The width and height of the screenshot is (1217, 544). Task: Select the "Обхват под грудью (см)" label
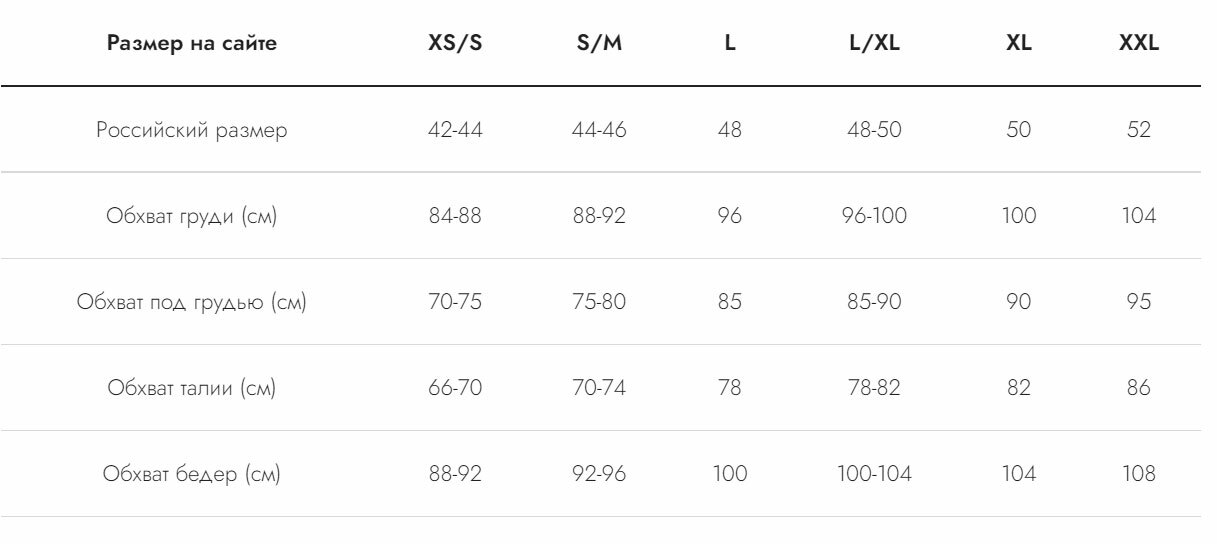[192, 302]
